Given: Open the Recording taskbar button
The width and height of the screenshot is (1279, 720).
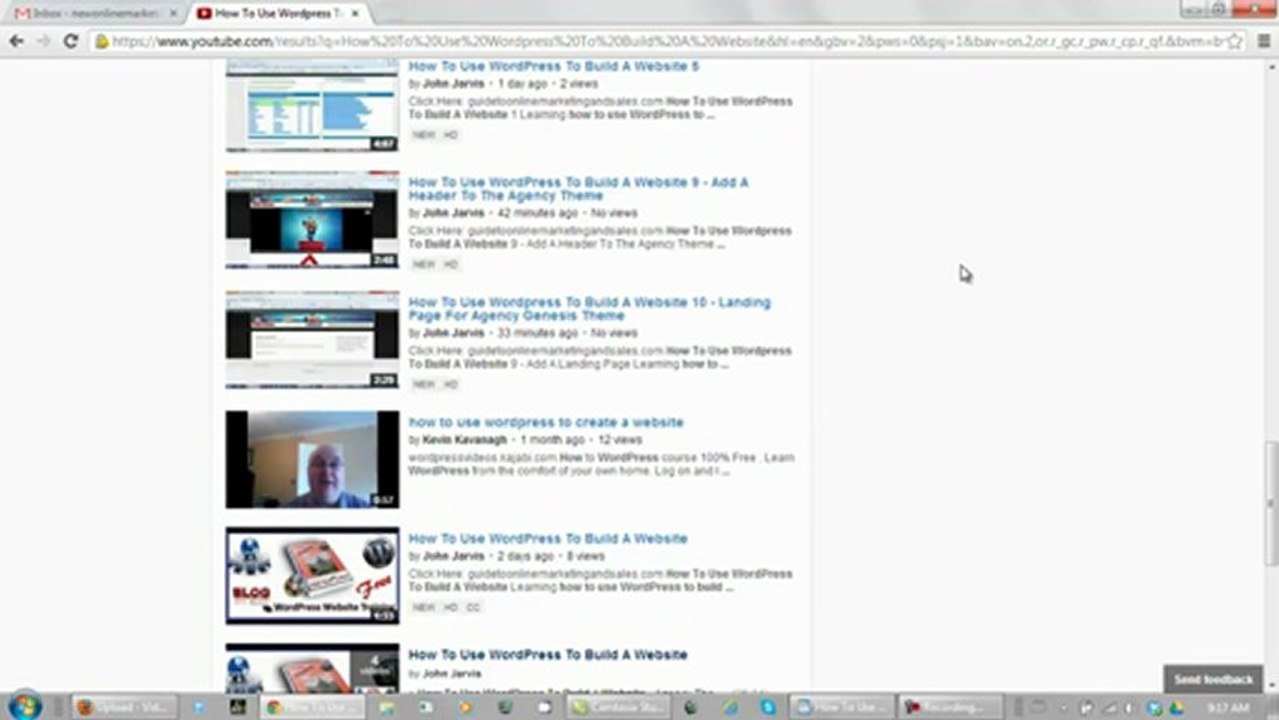Looking at the screenshot, I should point(950,707).
